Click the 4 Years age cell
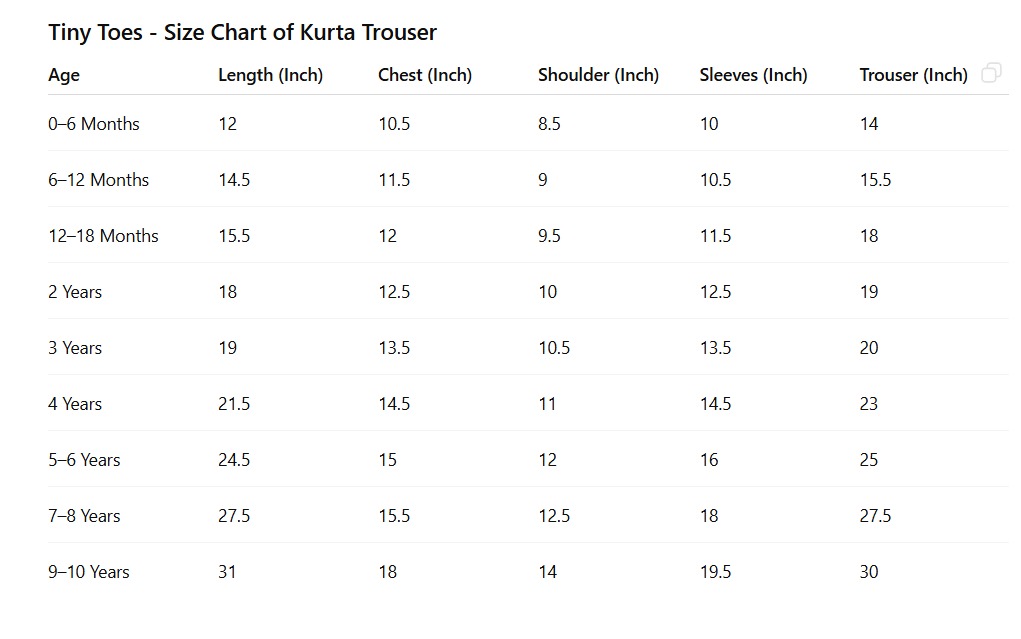Image resolution: width=1021 pixels, height=639 pixels. click(x=75, y=404)
